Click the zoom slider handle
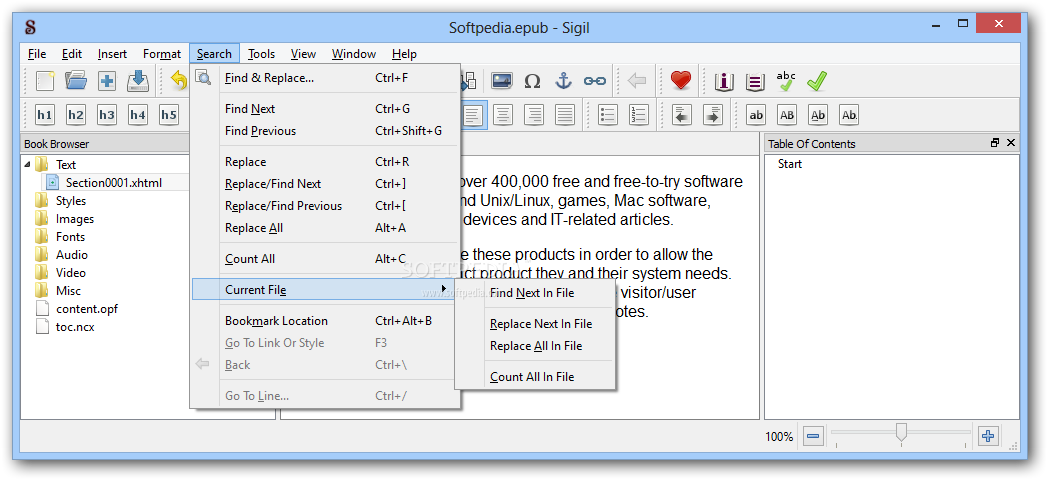Image resolution: width=1048 pixels, height=480 pixels. [x=902, y=433]
